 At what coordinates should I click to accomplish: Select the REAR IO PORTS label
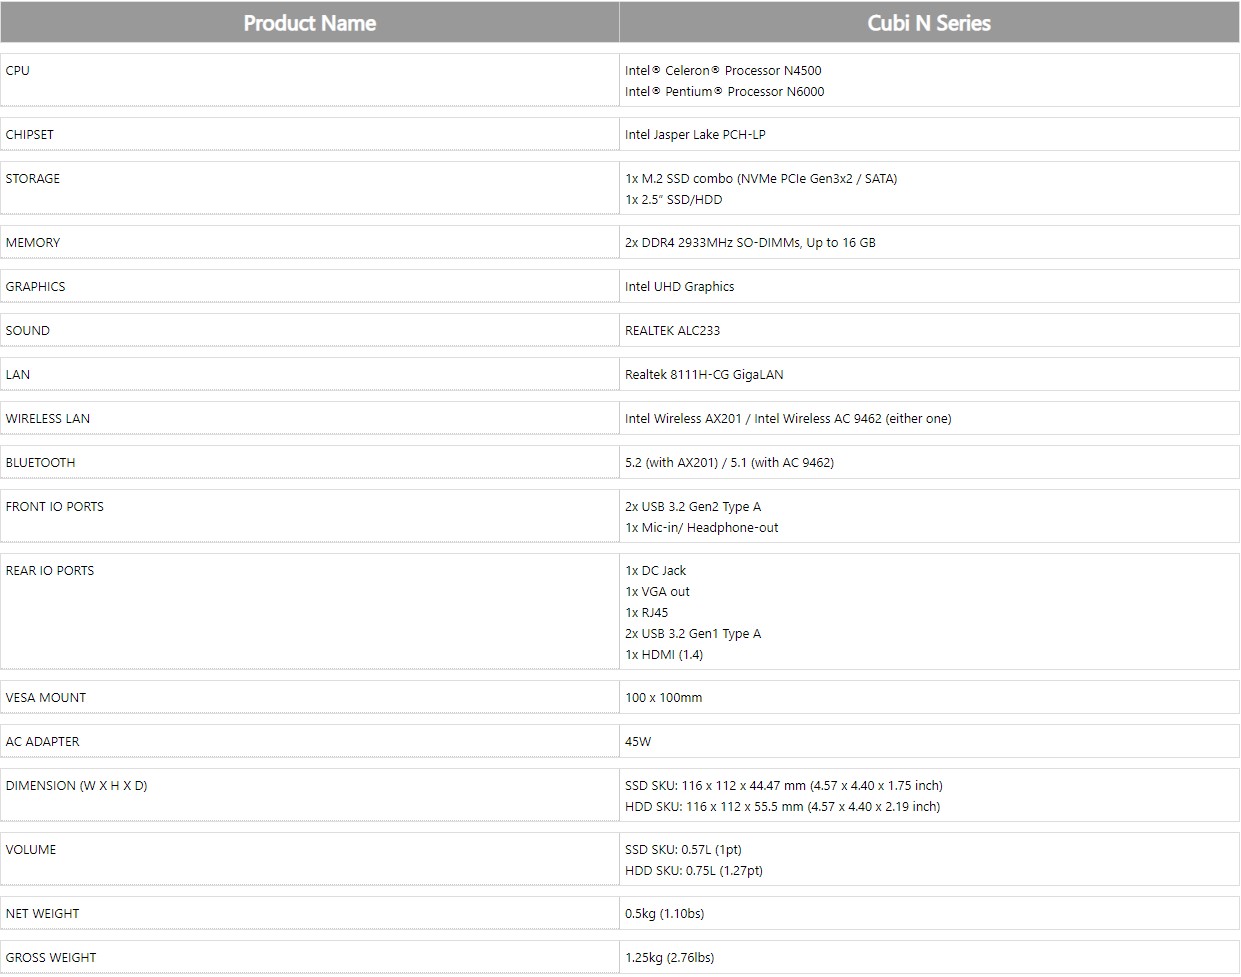click(x=50, y=571)
